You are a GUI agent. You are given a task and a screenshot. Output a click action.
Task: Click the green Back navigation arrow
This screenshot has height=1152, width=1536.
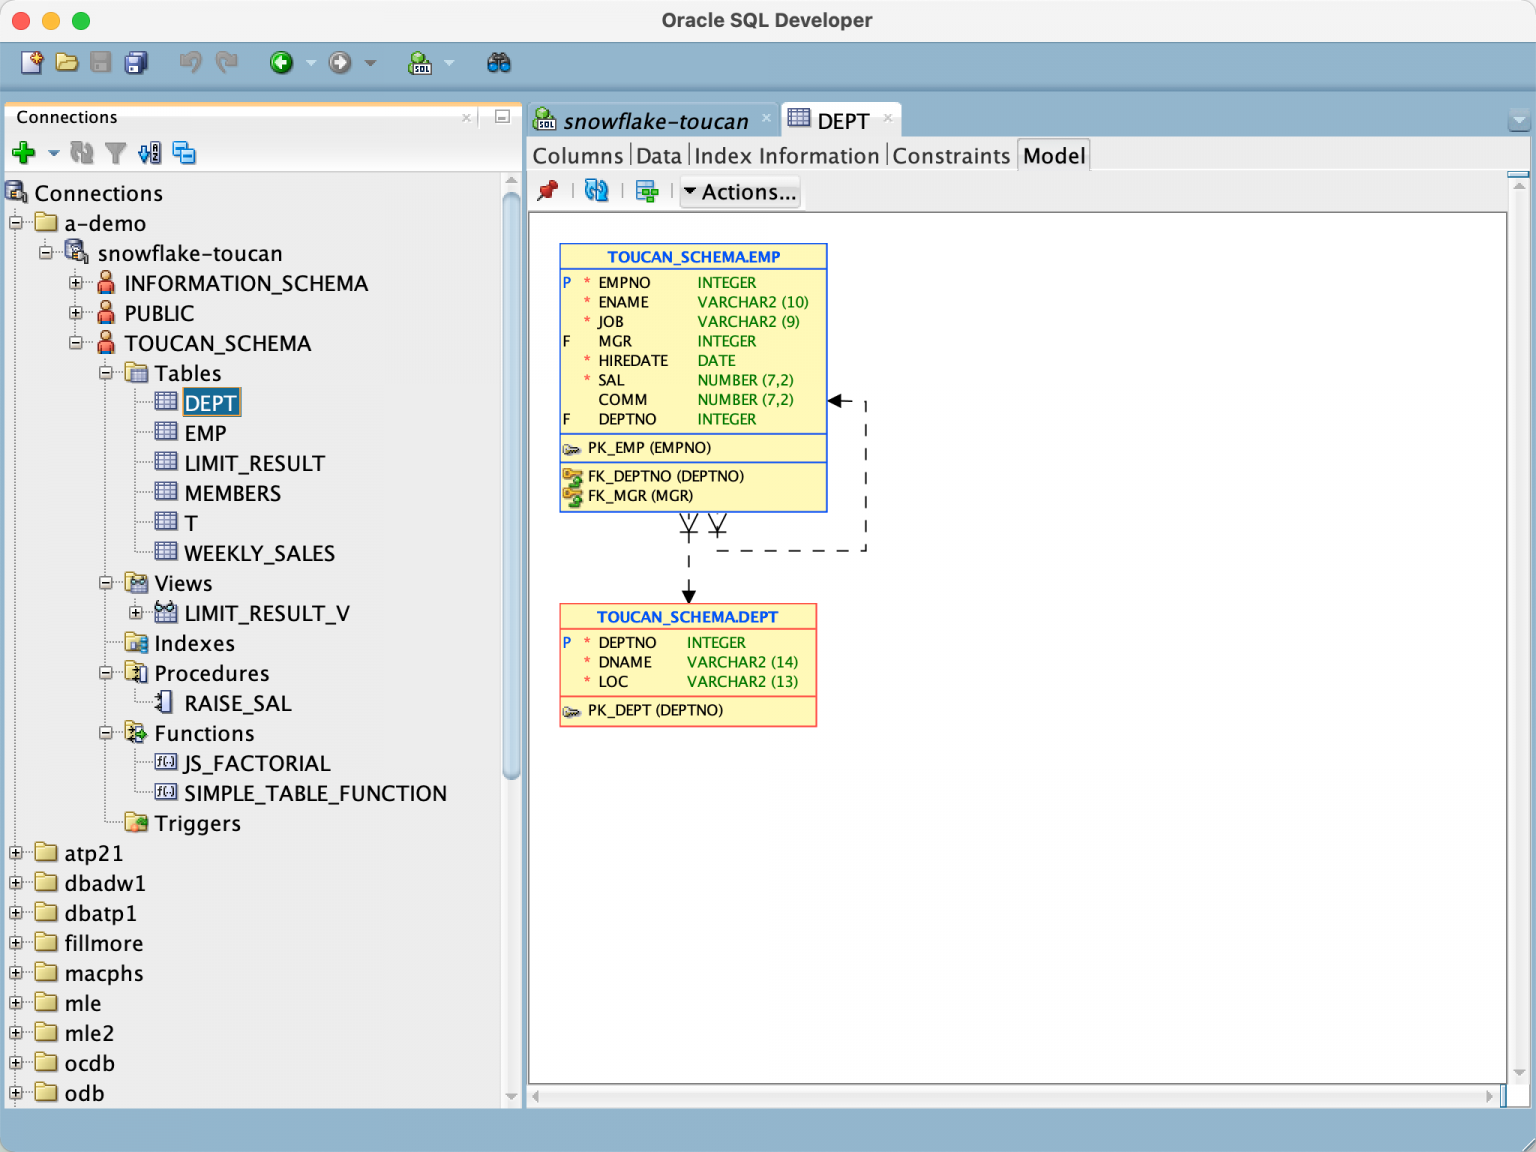[283, 62]
